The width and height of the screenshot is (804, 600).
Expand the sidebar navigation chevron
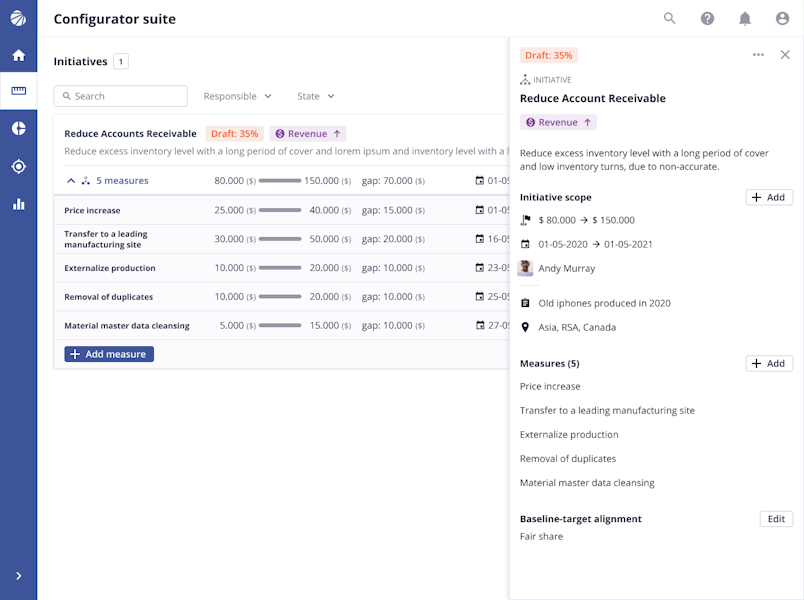point(18,576)
